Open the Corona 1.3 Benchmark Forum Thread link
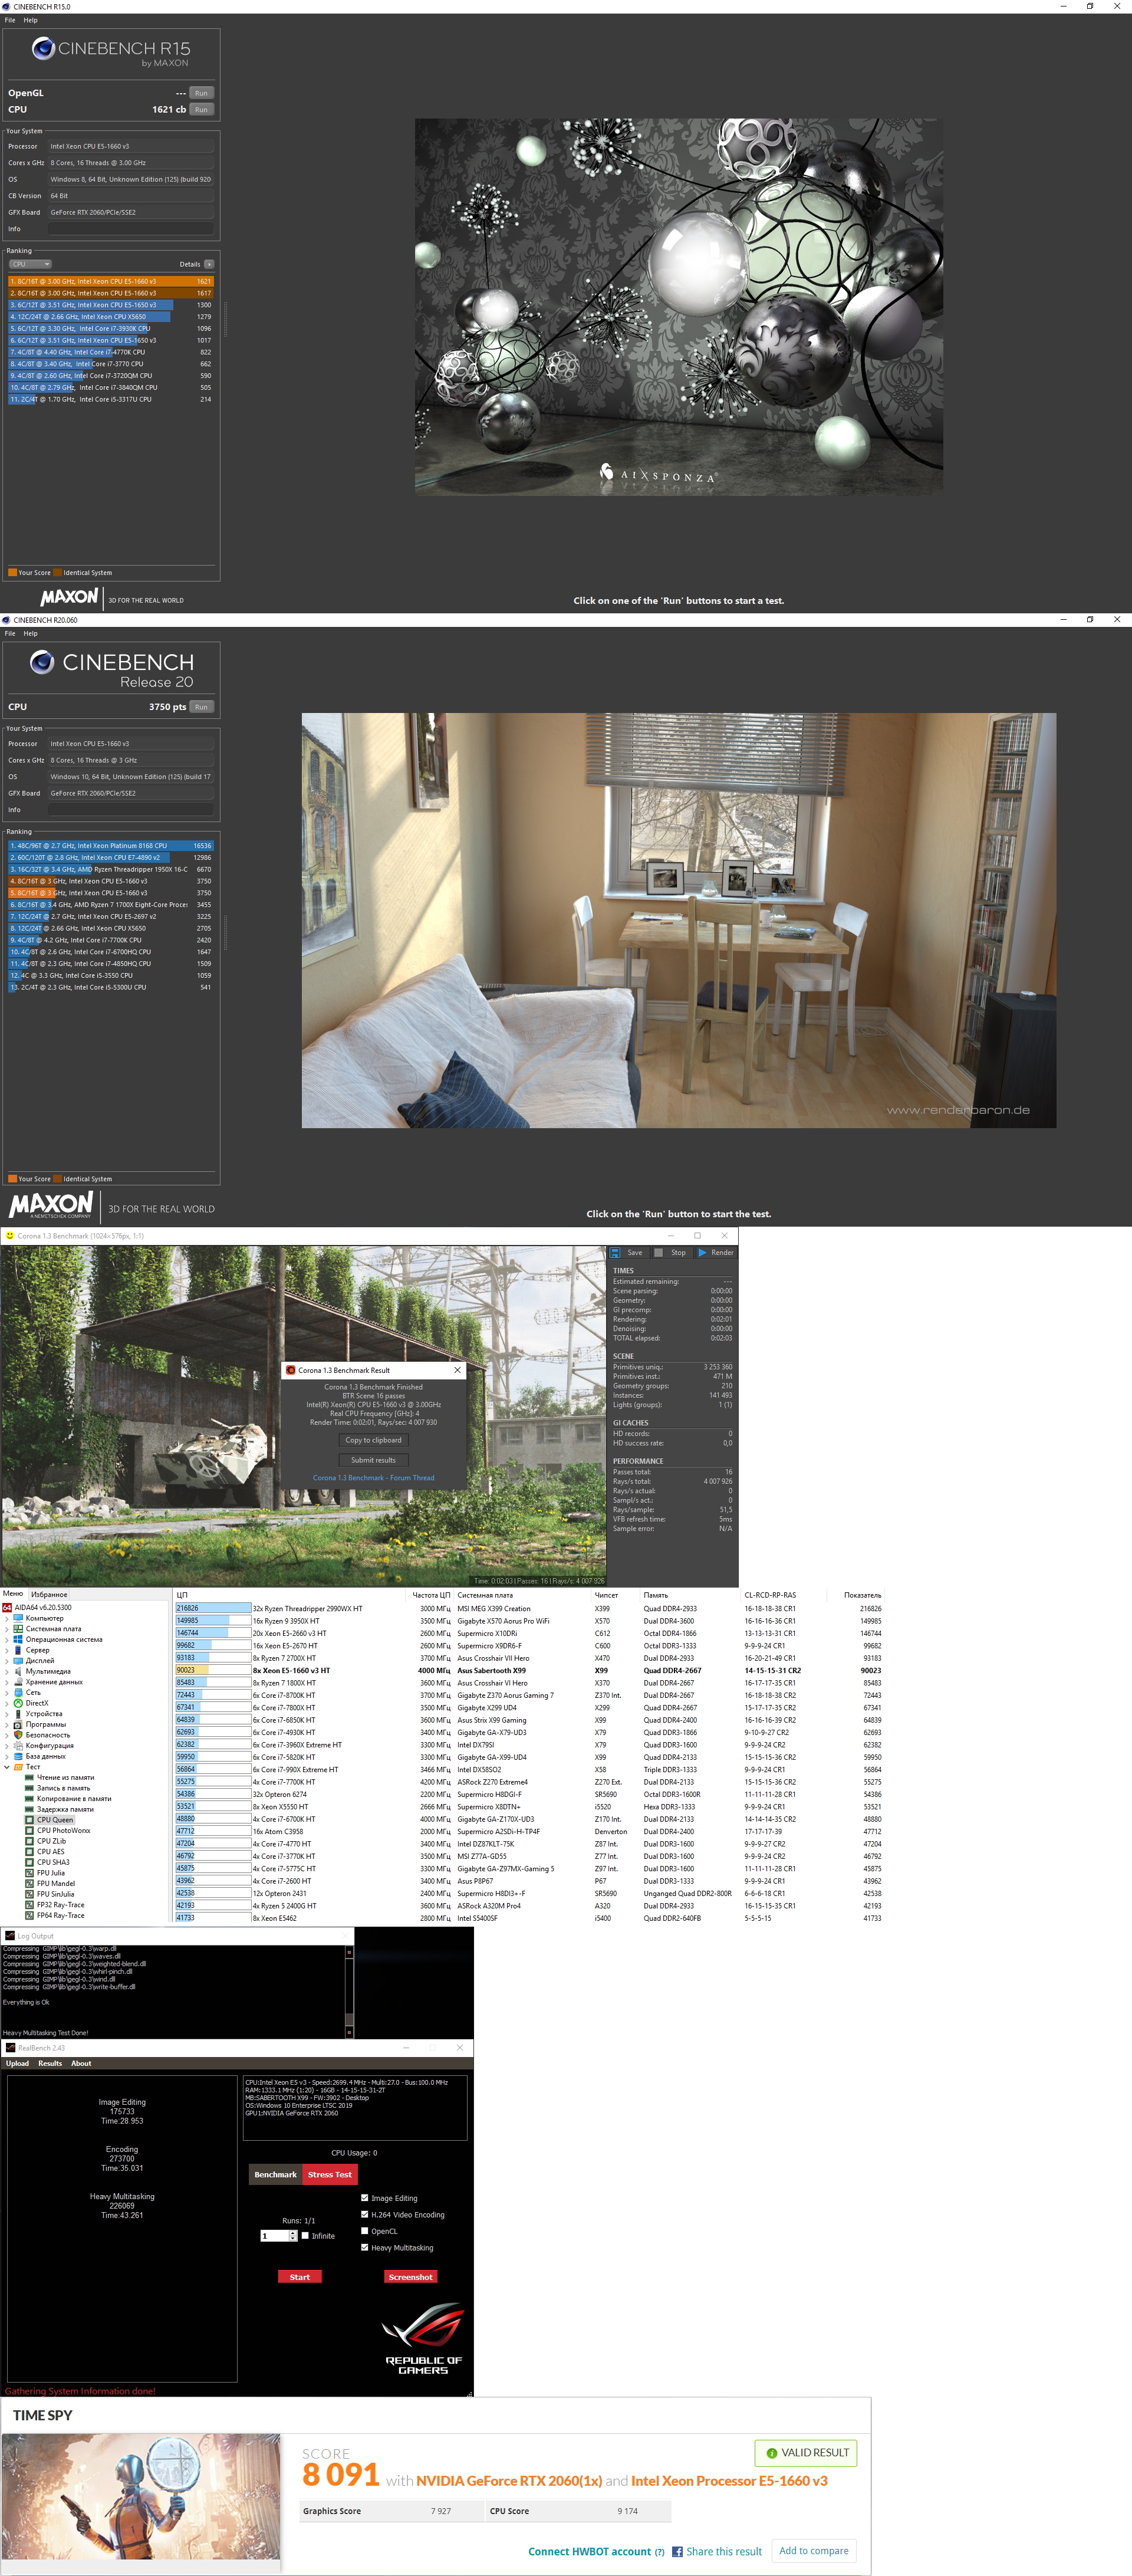This screenshot has width=1132, height=2576. pyautogui.click(x=373, y=1477)
